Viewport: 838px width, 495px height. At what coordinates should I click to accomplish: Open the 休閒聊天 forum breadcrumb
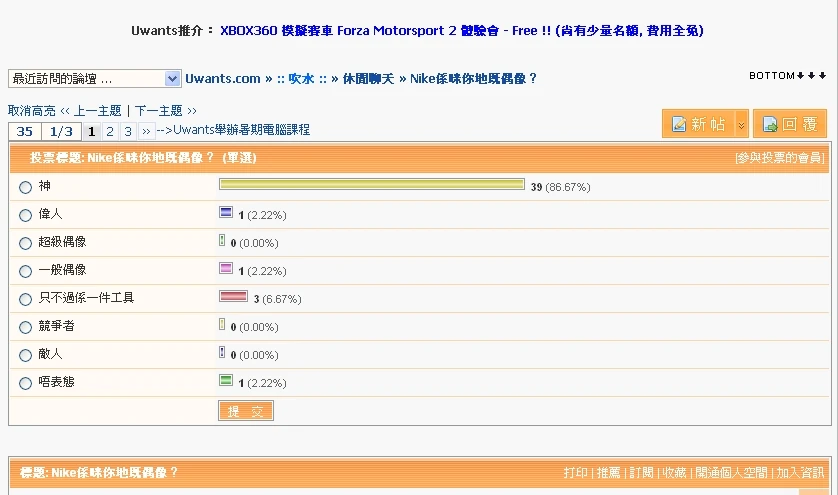tap(365, 78)
